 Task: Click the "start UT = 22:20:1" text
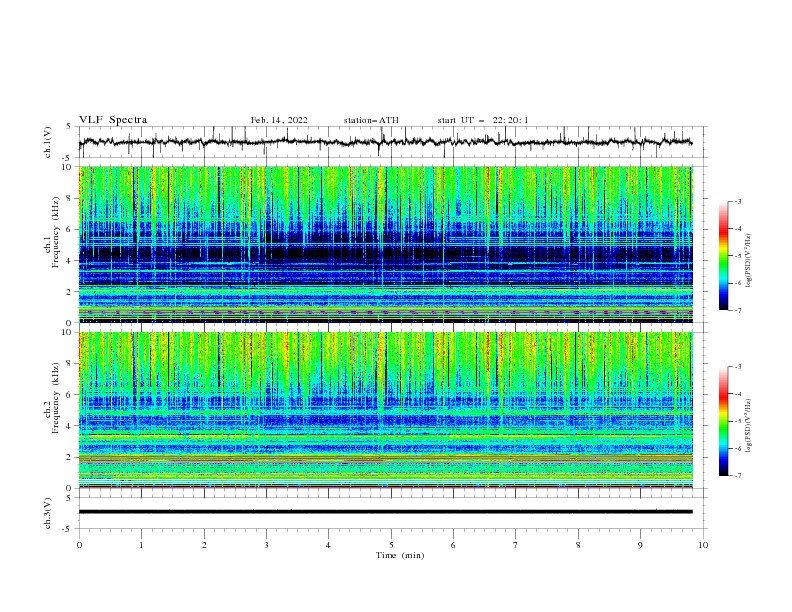pyautogui.click(x=483, y=120)
